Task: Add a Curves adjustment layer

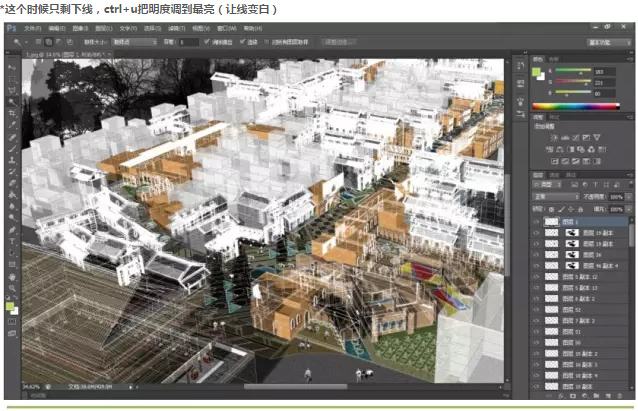Action: tap(575, 138)
